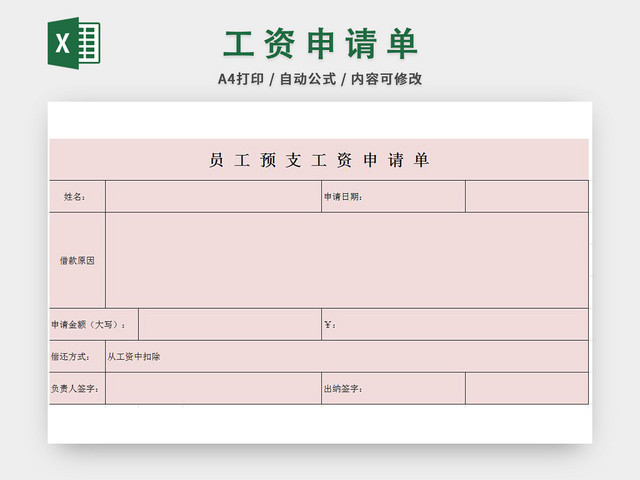Click the large reason box beside 借款原因

click(347, 260)
